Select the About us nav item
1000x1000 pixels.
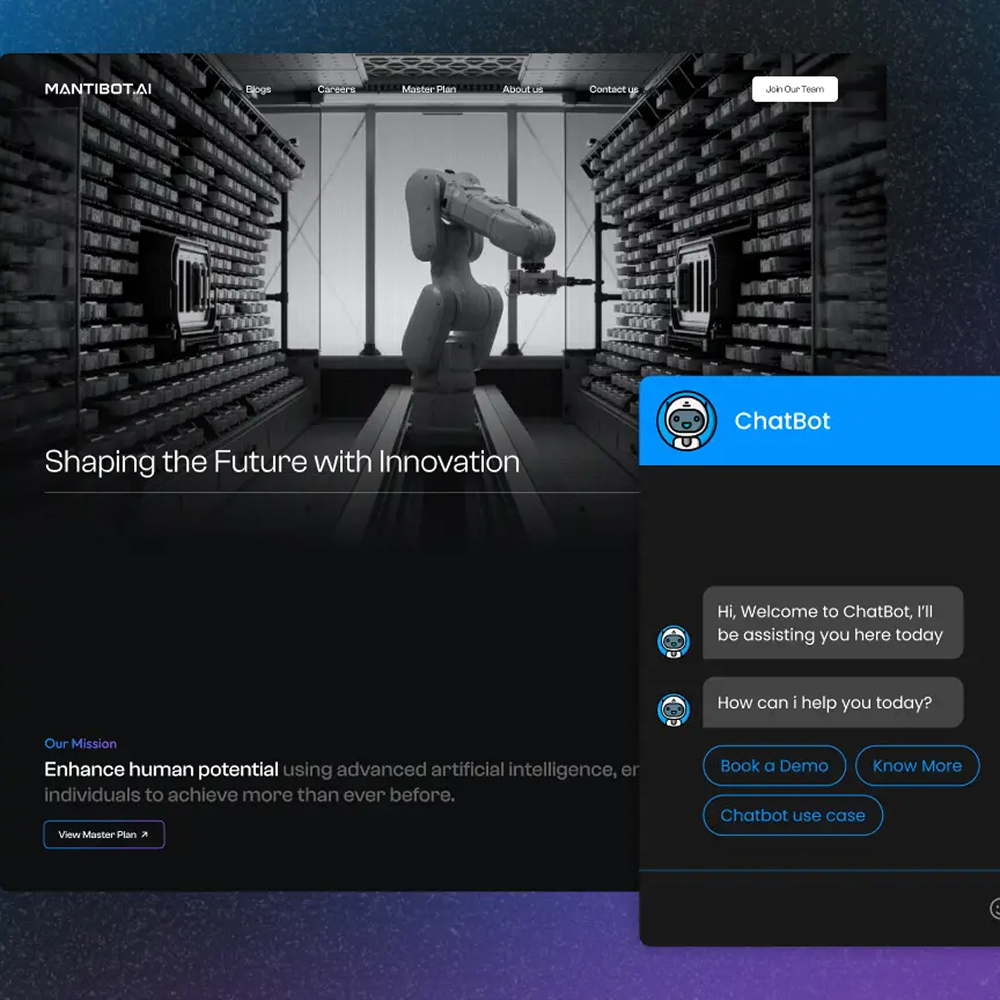click(x=523, y=90)
